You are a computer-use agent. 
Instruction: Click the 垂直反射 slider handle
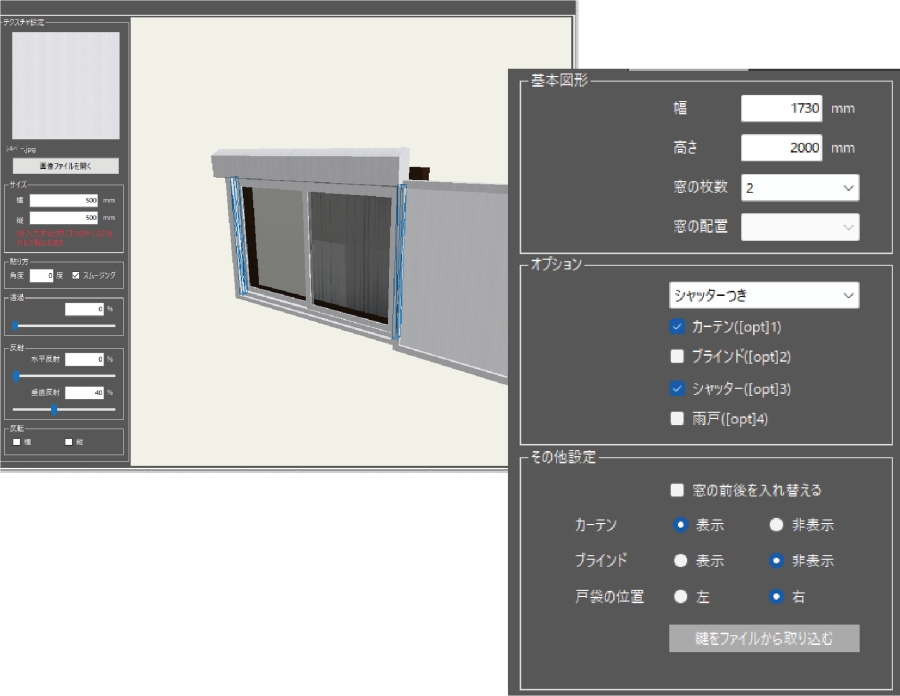[x=54, y=409]
